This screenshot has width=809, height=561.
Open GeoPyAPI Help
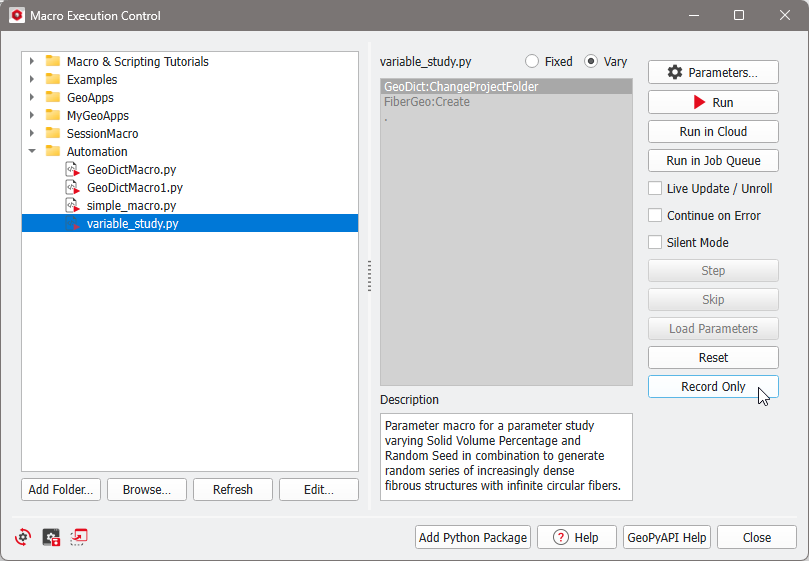click(x=667, y=537)
